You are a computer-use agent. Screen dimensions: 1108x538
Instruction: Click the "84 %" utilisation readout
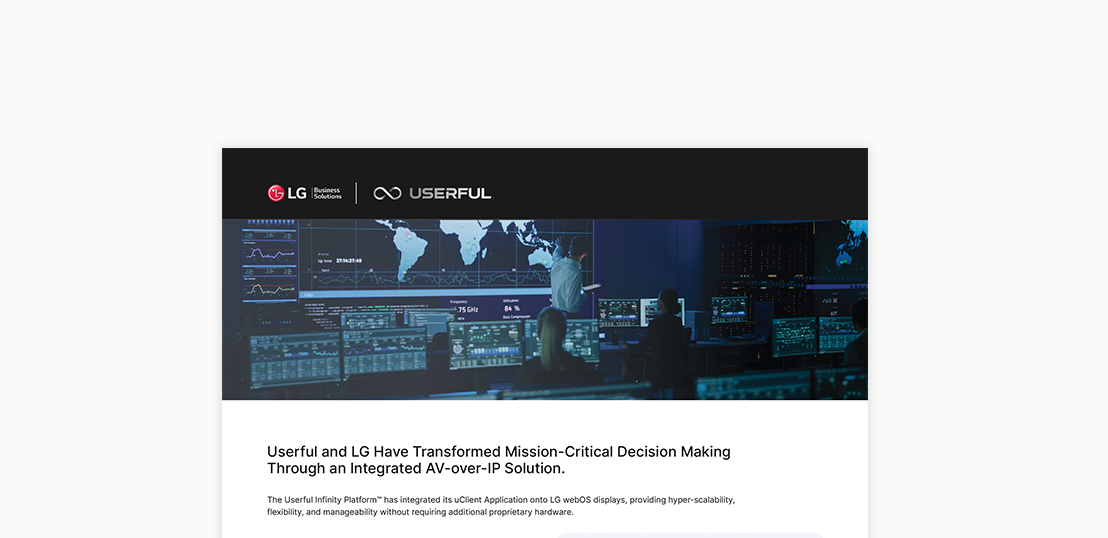(x=513, y=309)
